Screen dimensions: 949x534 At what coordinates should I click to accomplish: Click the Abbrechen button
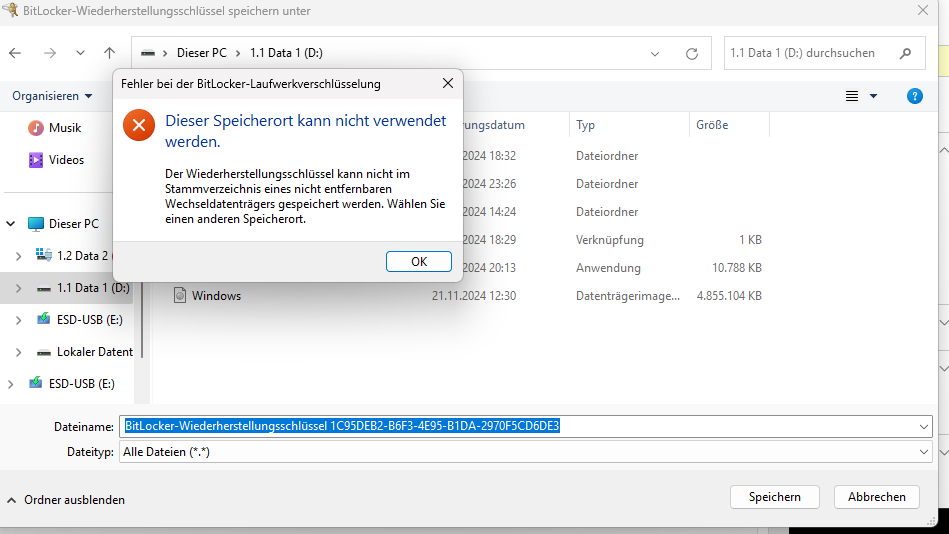pyautogui.click(x=876, y=497)
